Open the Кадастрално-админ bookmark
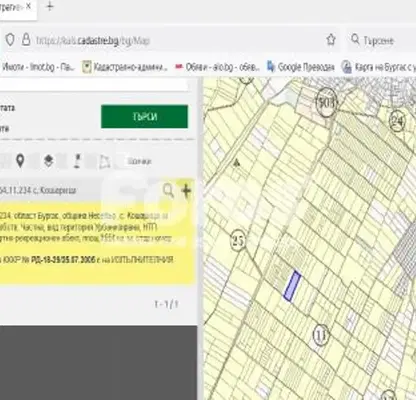The width and height of the screenshot is (416, 400). click(x=125, y=67)
